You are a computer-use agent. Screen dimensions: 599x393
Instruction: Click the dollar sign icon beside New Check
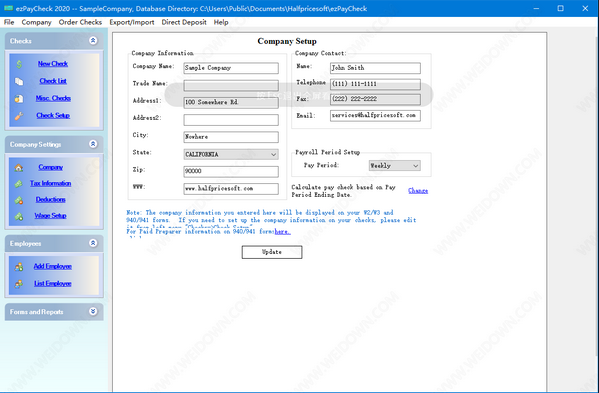tap(19, 64)
